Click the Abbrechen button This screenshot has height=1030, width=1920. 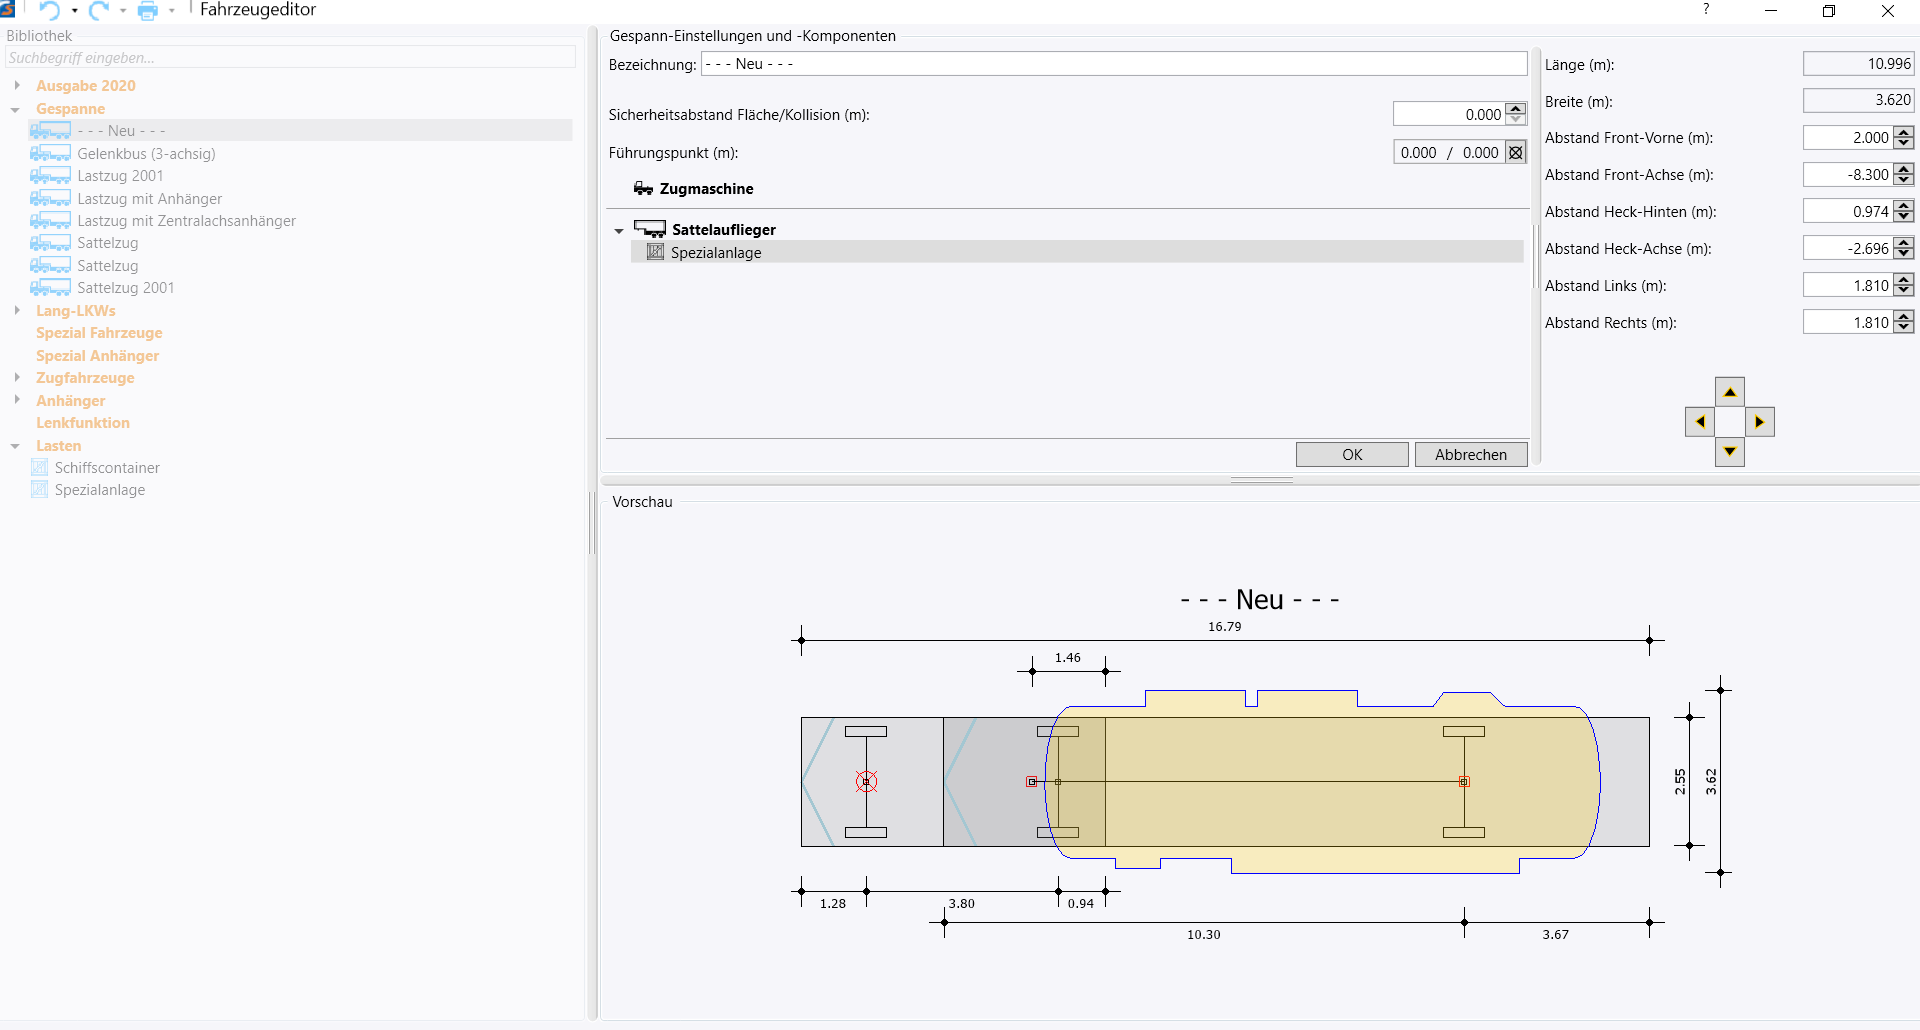pyautogui.click(x=1471, y=454)
